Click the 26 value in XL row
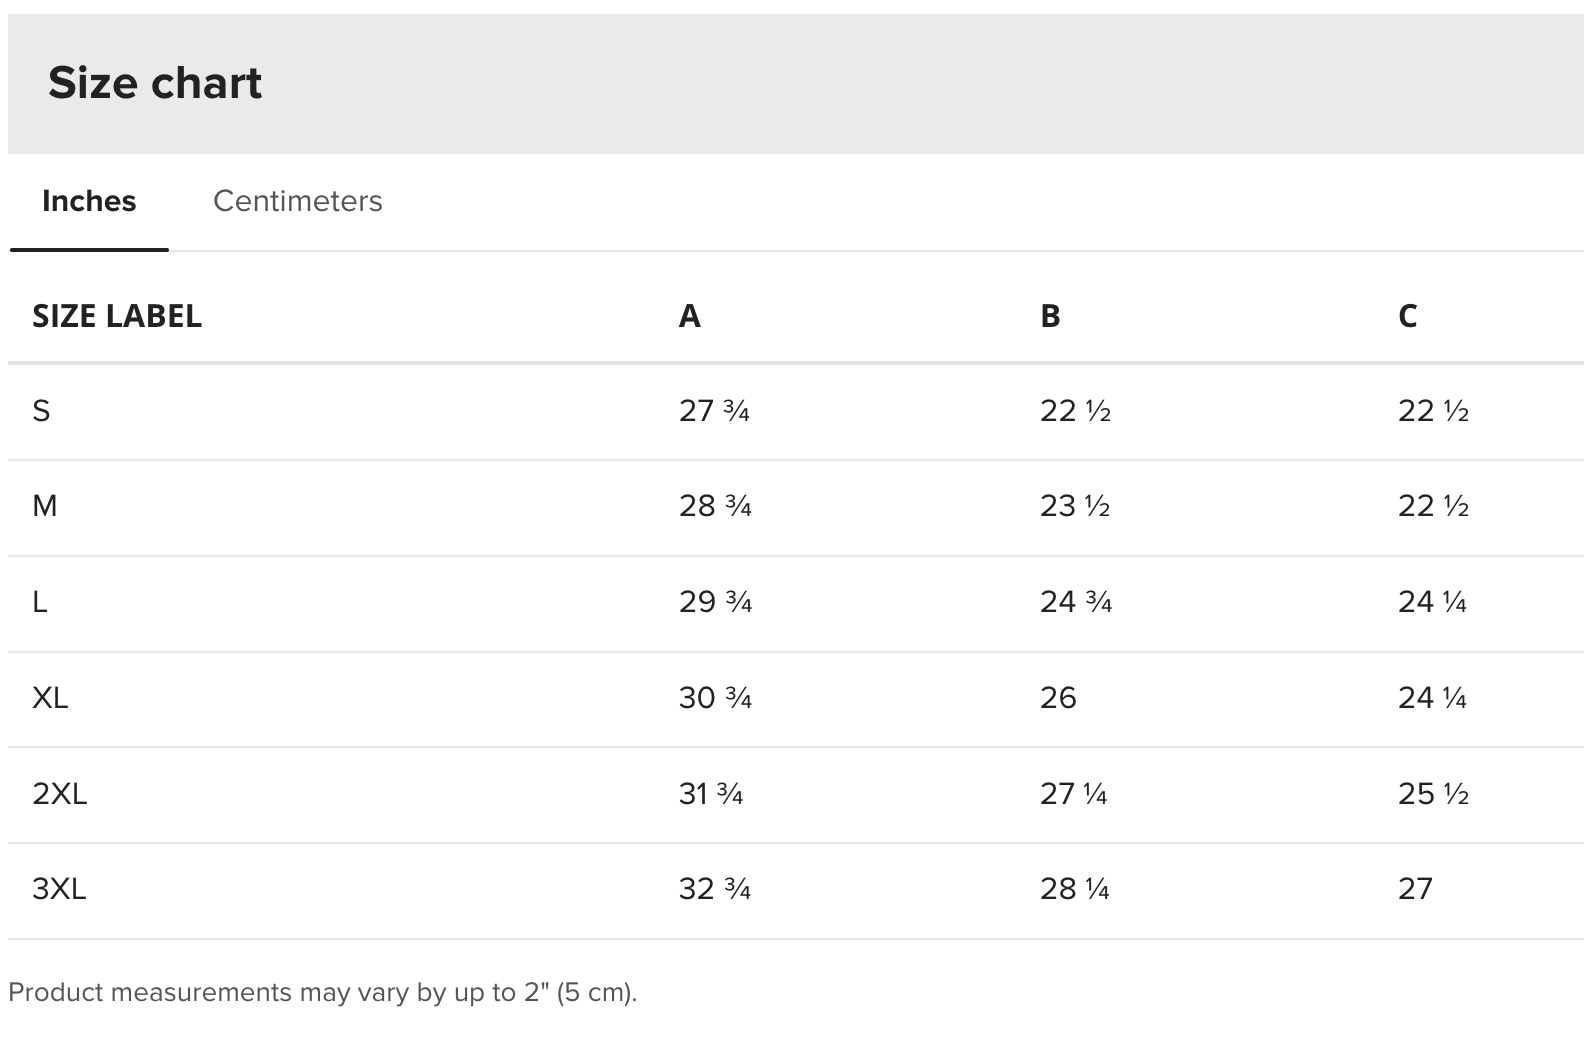The image size is (1584, 1064). (1058, 697)
